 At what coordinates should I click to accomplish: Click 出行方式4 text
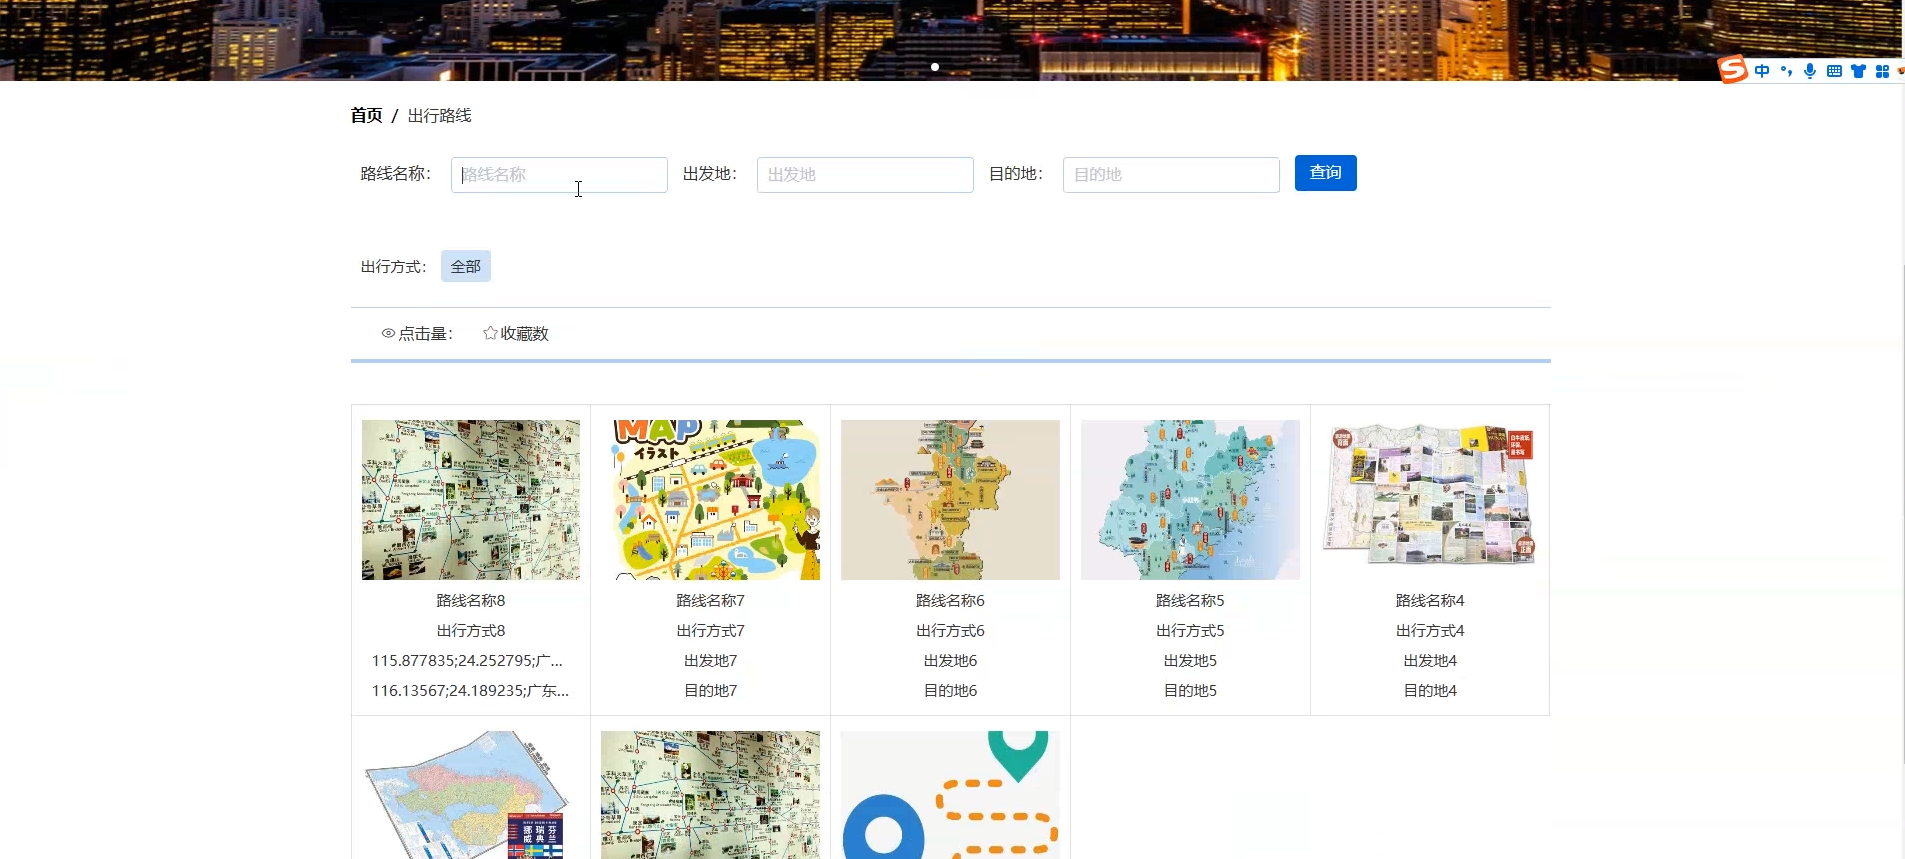click(x=1430, y=631)
